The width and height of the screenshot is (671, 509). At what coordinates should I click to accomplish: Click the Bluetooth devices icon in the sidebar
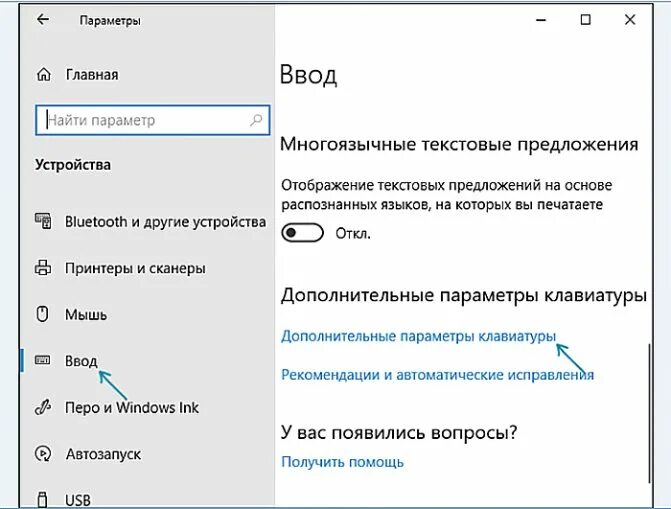(x=43, y=221)
